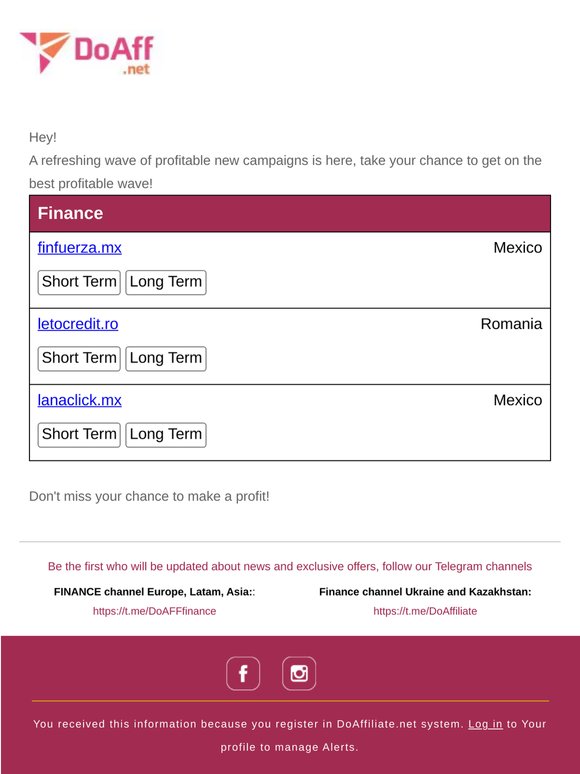Click the Mexico label beside finfuerza.mx
Viewport: 580px width, 774px height.
[x=518, y=247]
